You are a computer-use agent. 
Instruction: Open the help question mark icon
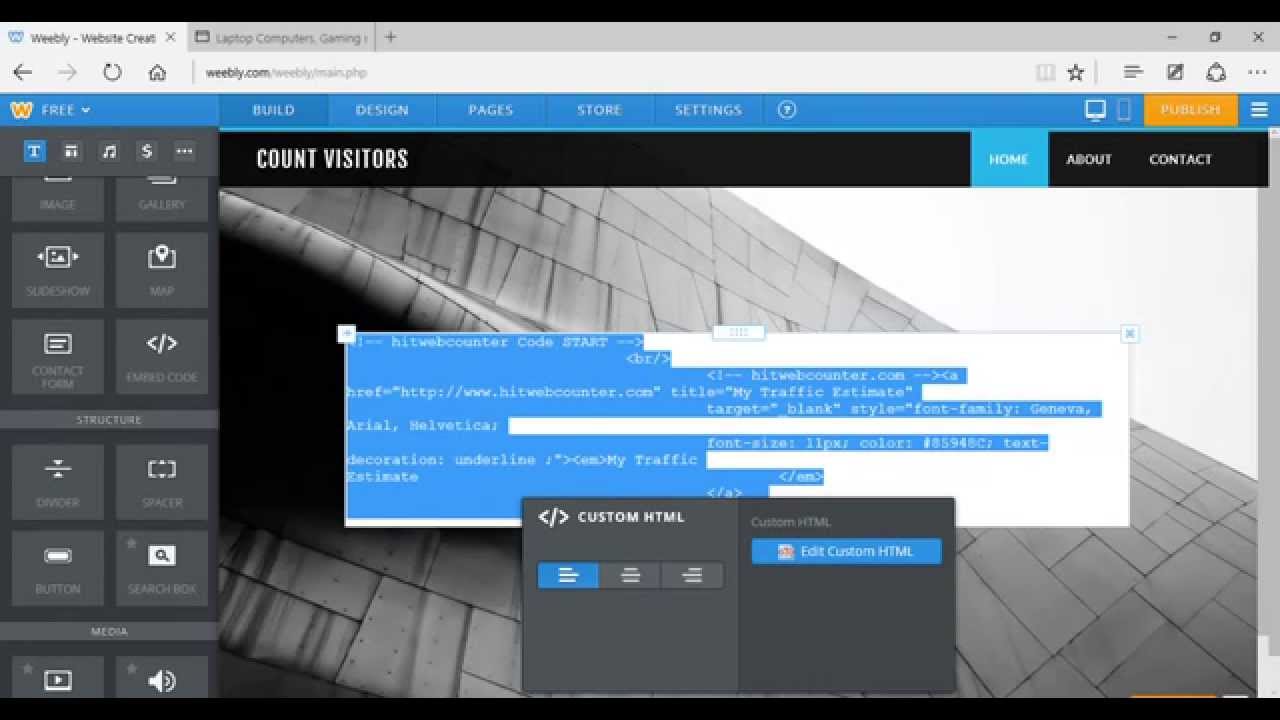pyautogui.click(x=787, y=110)
